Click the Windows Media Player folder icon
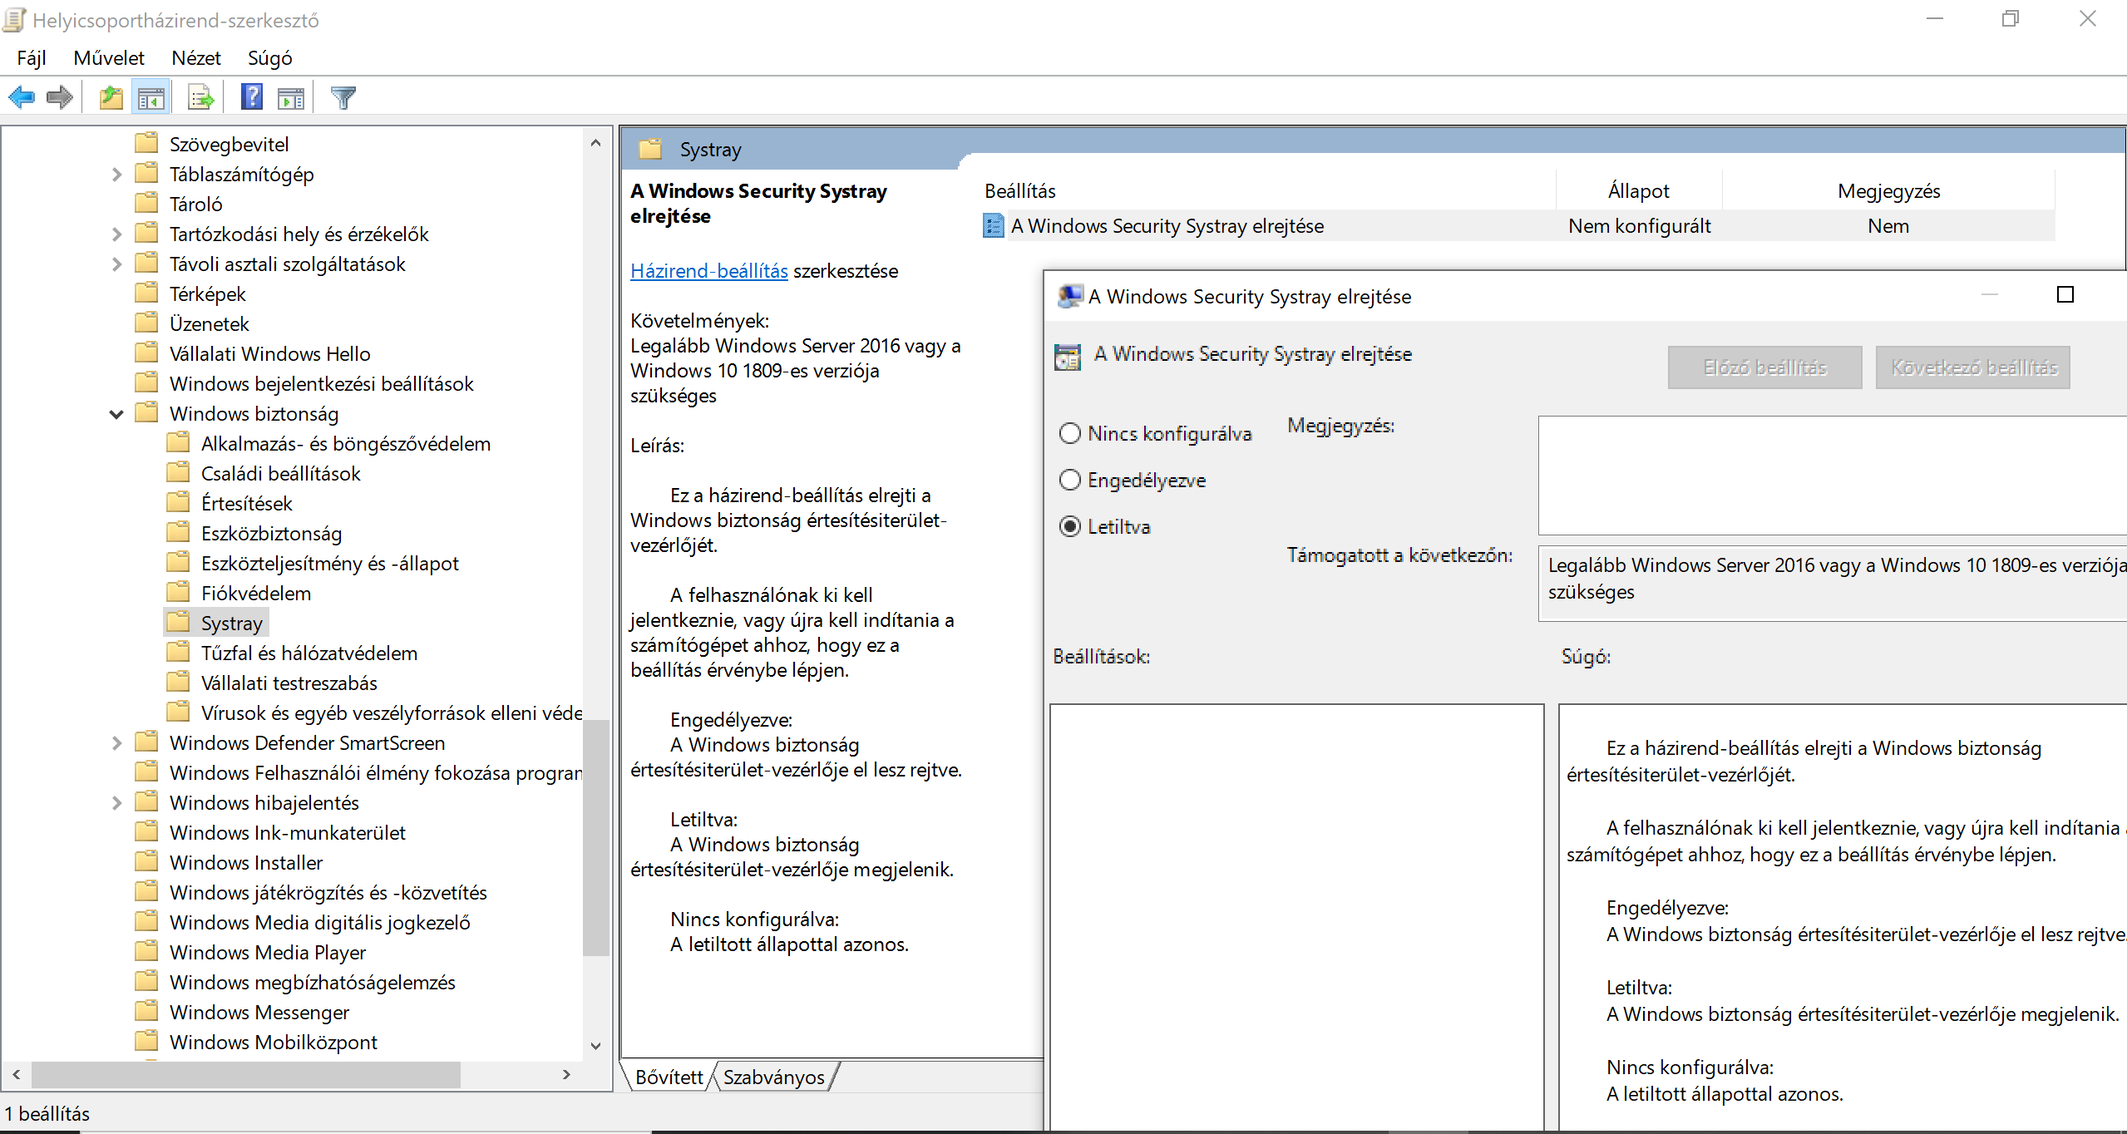The image size is (2127, 1134). (147, 952)
